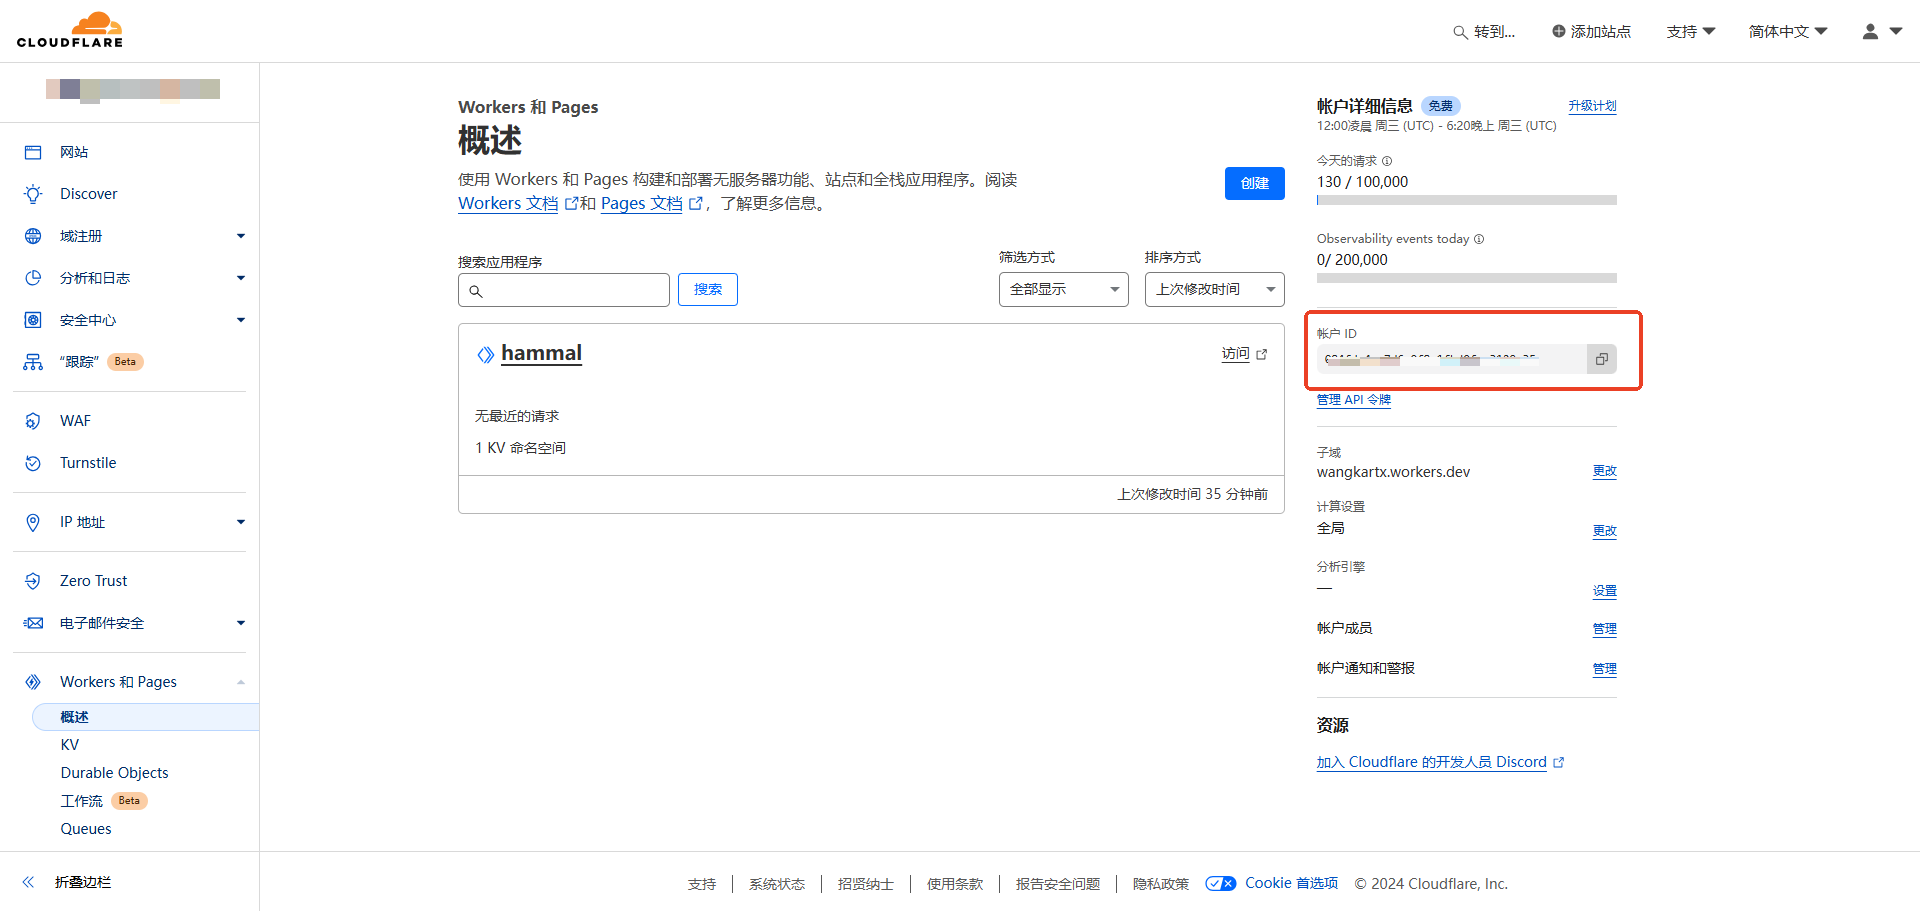Open Durable Objects in sidebar
1920x911 pixels.
pyautogui.click(x=115, y=773)
